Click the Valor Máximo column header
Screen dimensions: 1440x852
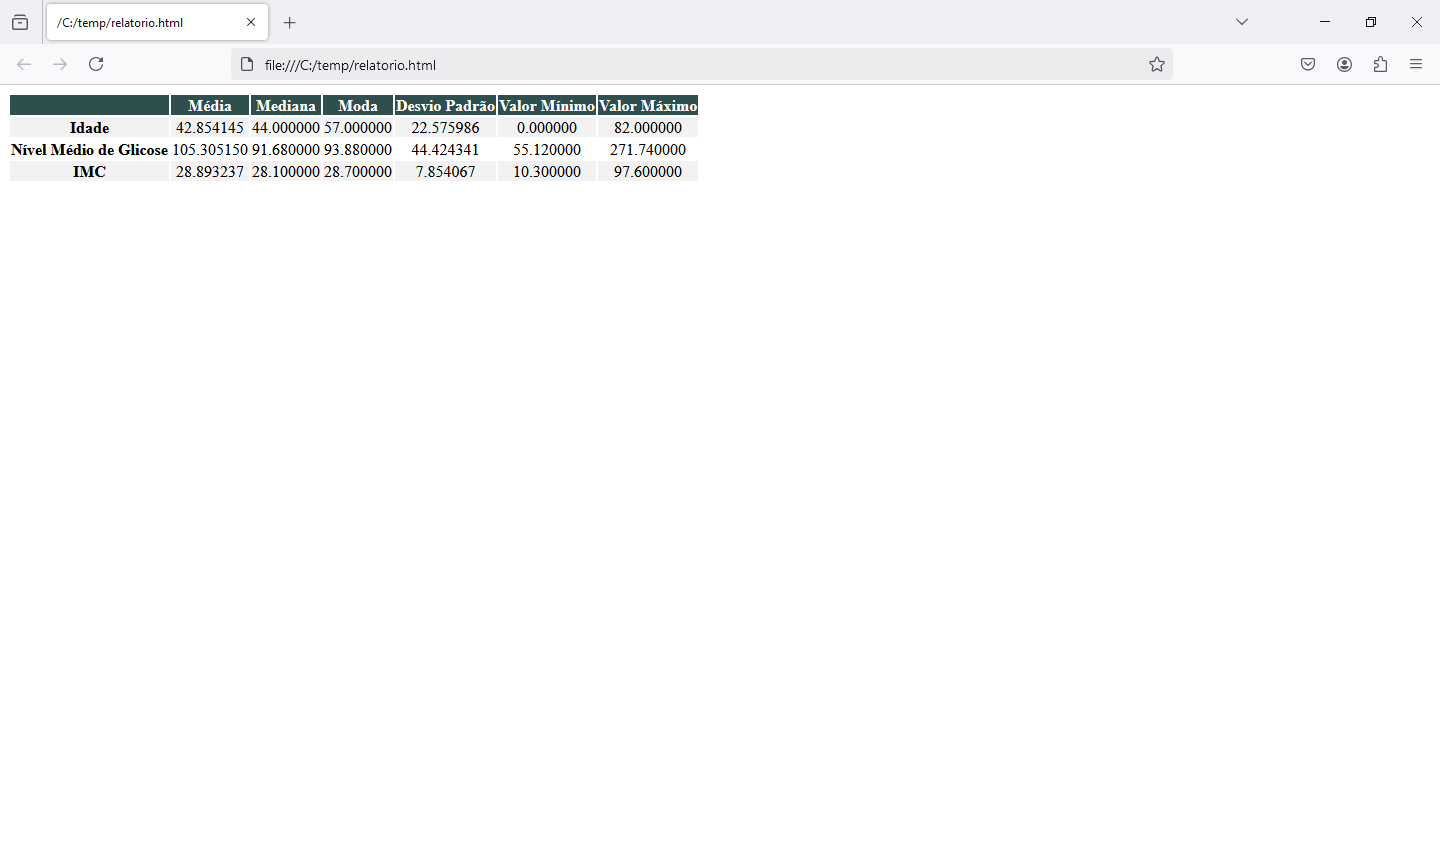point(648,106)
